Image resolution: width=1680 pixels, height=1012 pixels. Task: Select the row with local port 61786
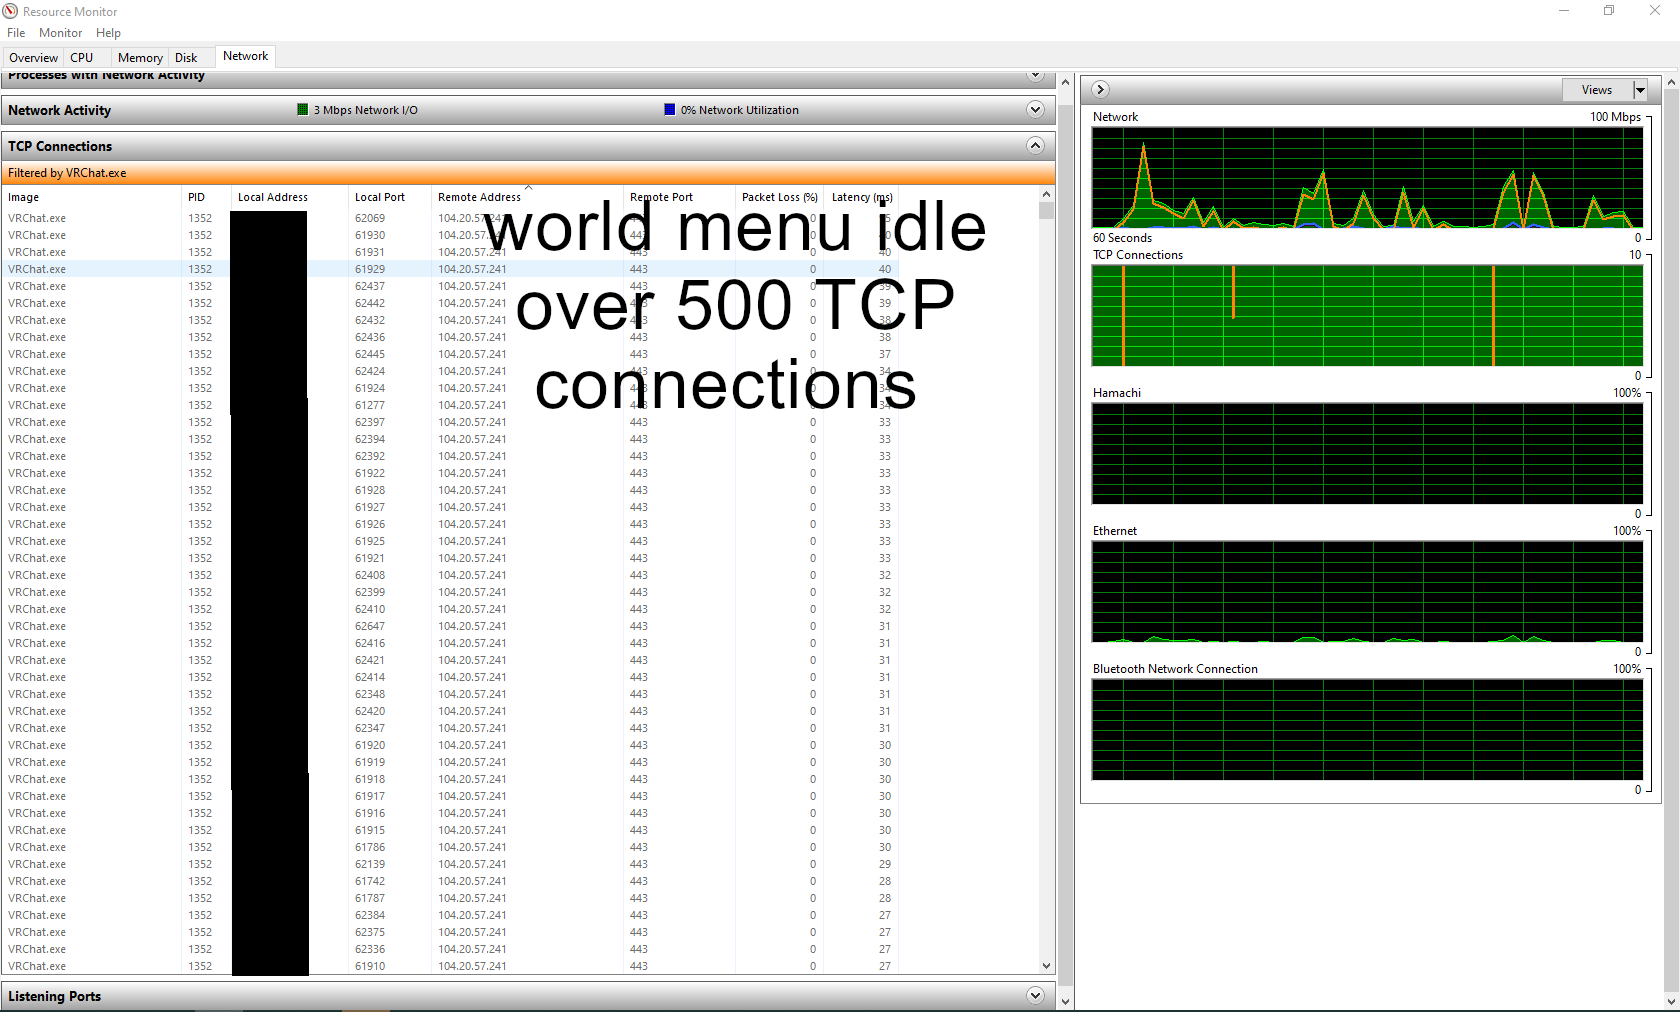pos(450,847)
